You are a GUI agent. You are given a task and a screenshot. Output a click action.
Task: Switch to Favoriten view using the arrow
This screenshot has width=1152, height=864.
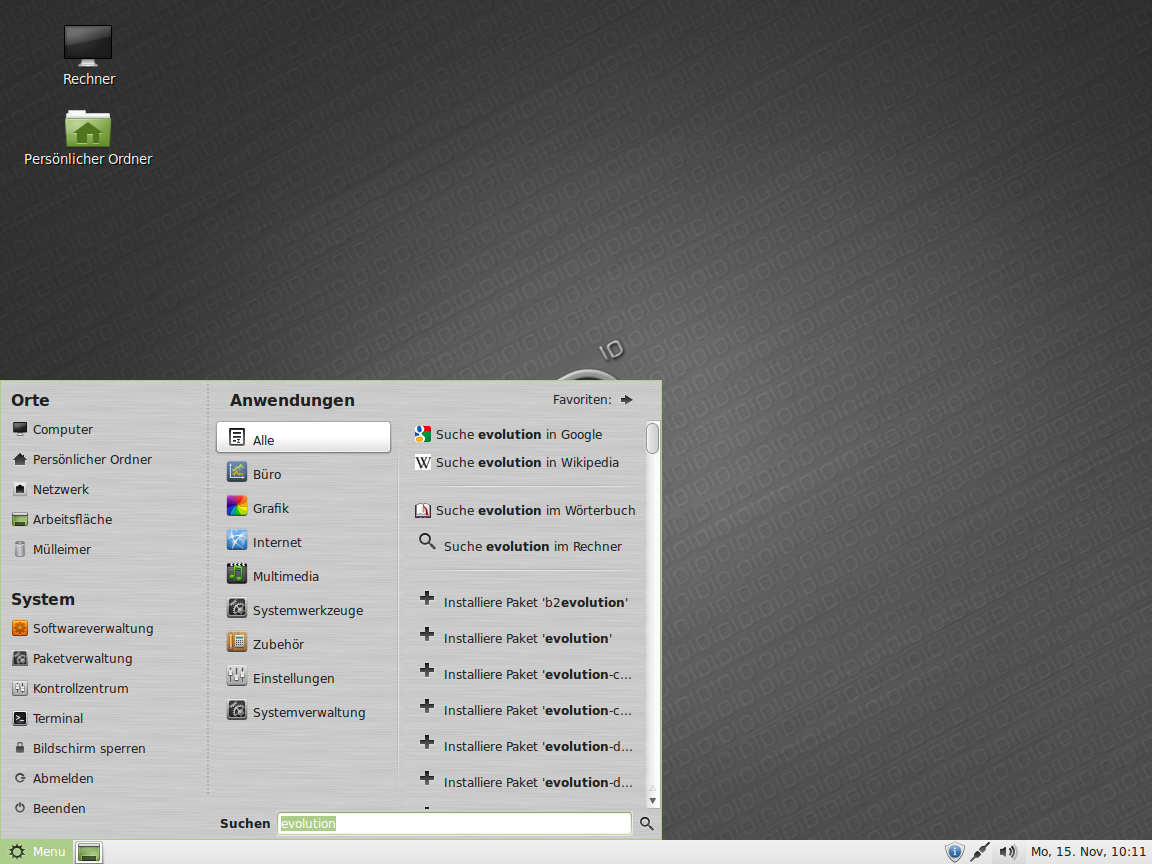tap(626, 400)
